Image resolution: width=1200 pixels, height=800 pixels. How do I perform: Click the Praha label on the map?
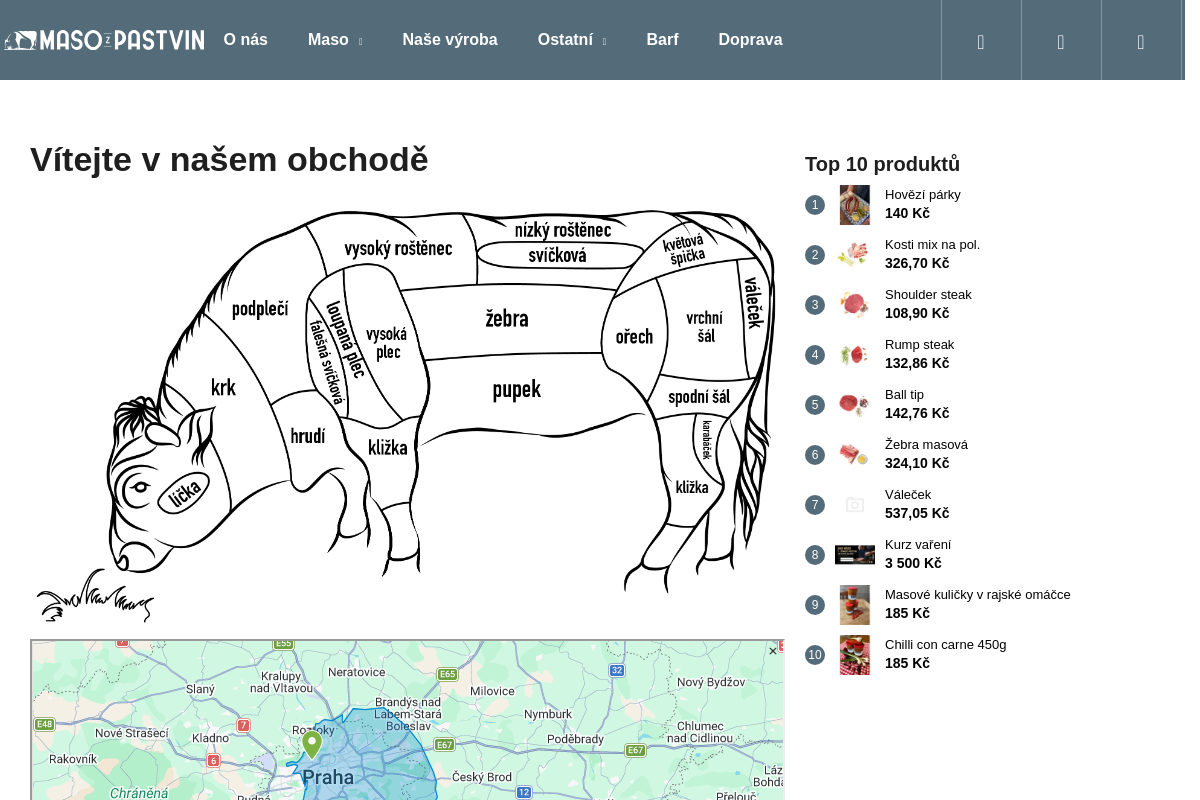[328, 777]
